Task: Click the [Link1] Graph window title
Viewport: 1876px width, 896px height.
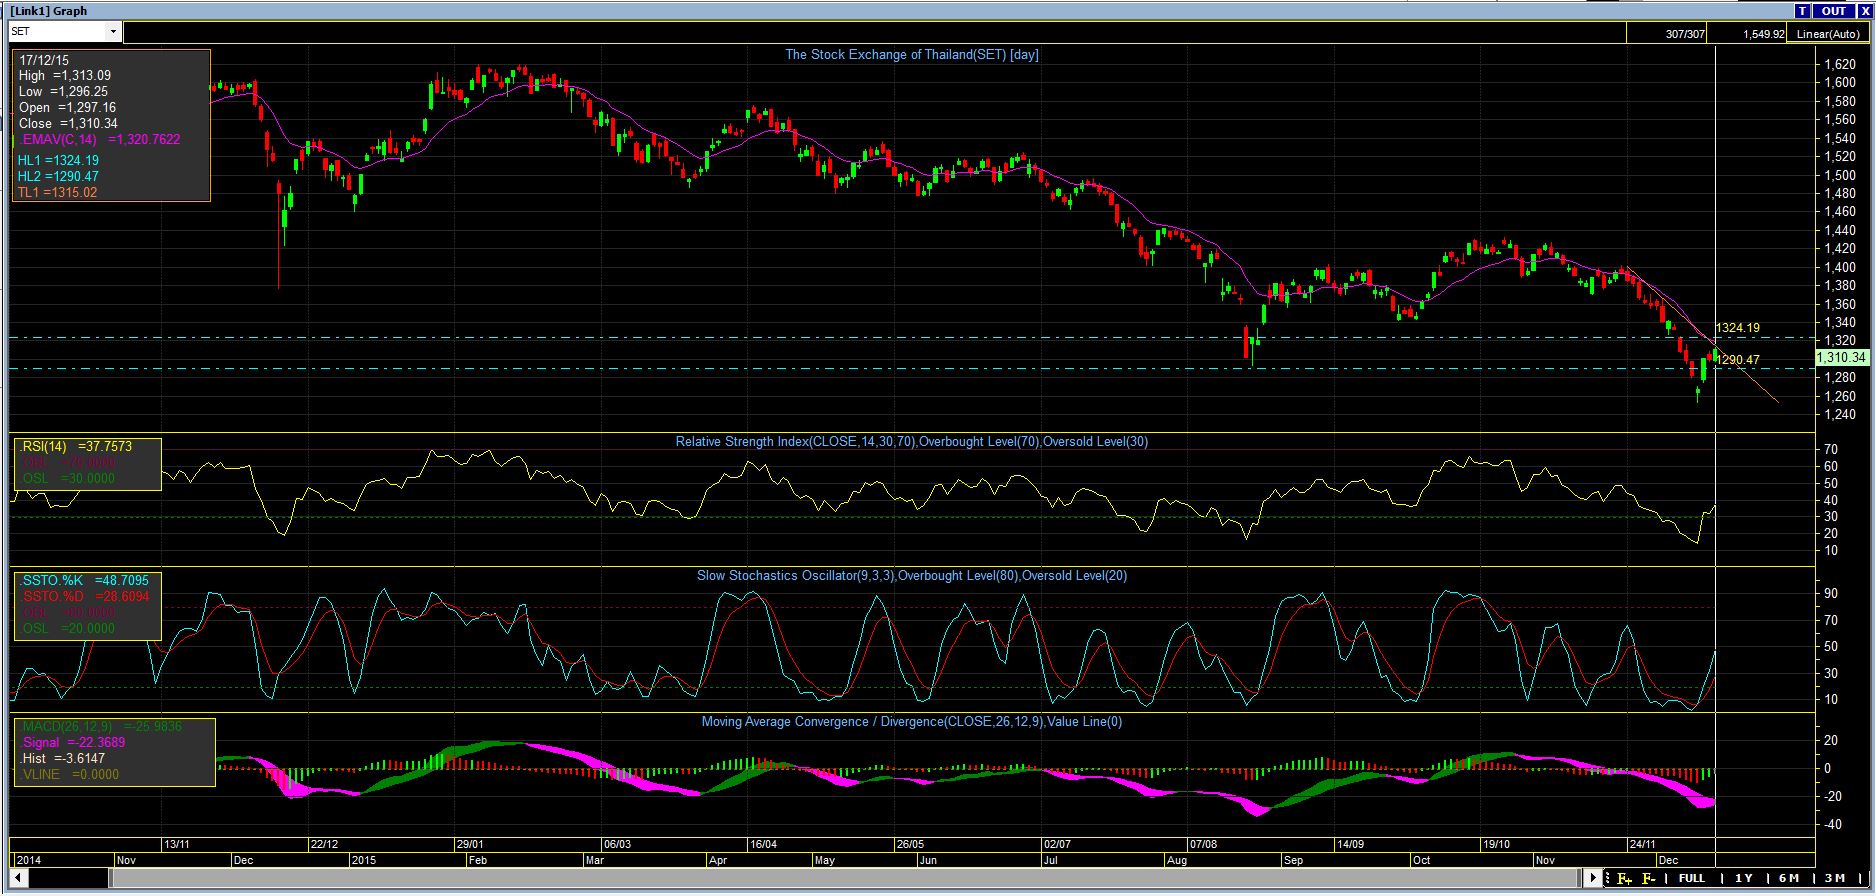Action: point(49,11)
